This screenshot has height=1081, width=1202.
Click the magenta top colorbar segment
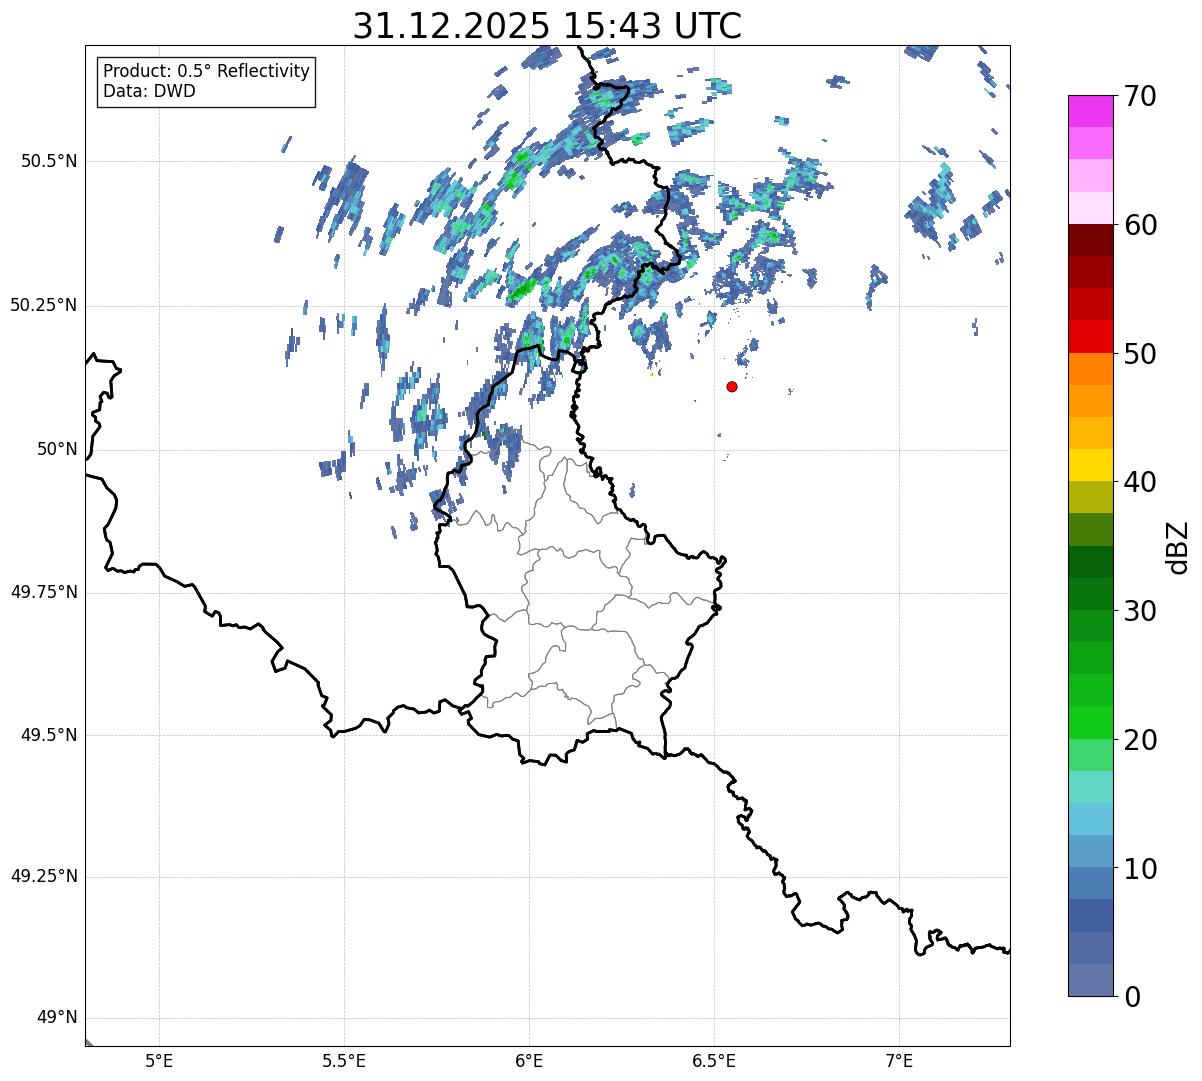coord(1091,111)
